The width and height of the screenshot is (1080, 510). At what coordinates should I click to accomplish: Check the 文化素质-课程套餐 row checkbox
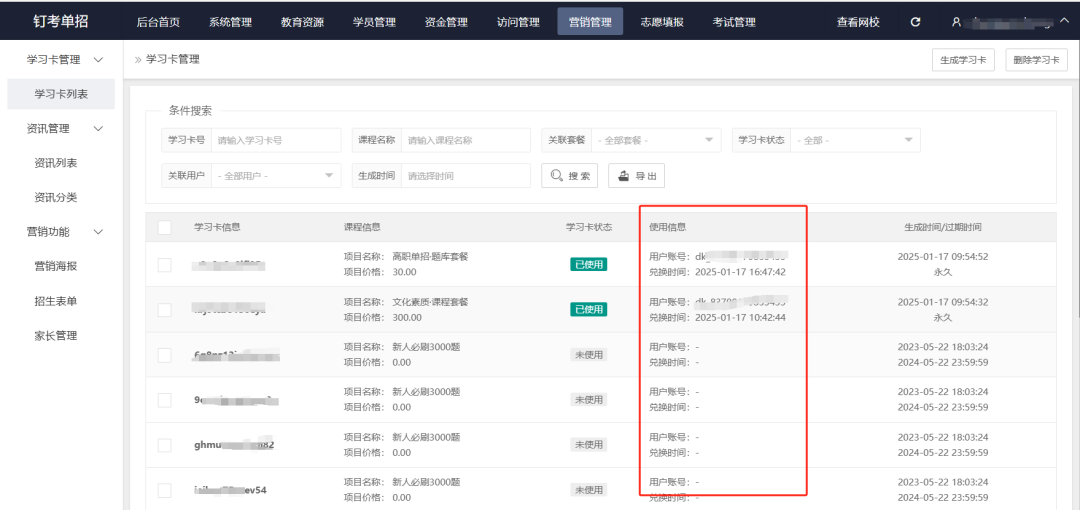(x=165, y=309)
